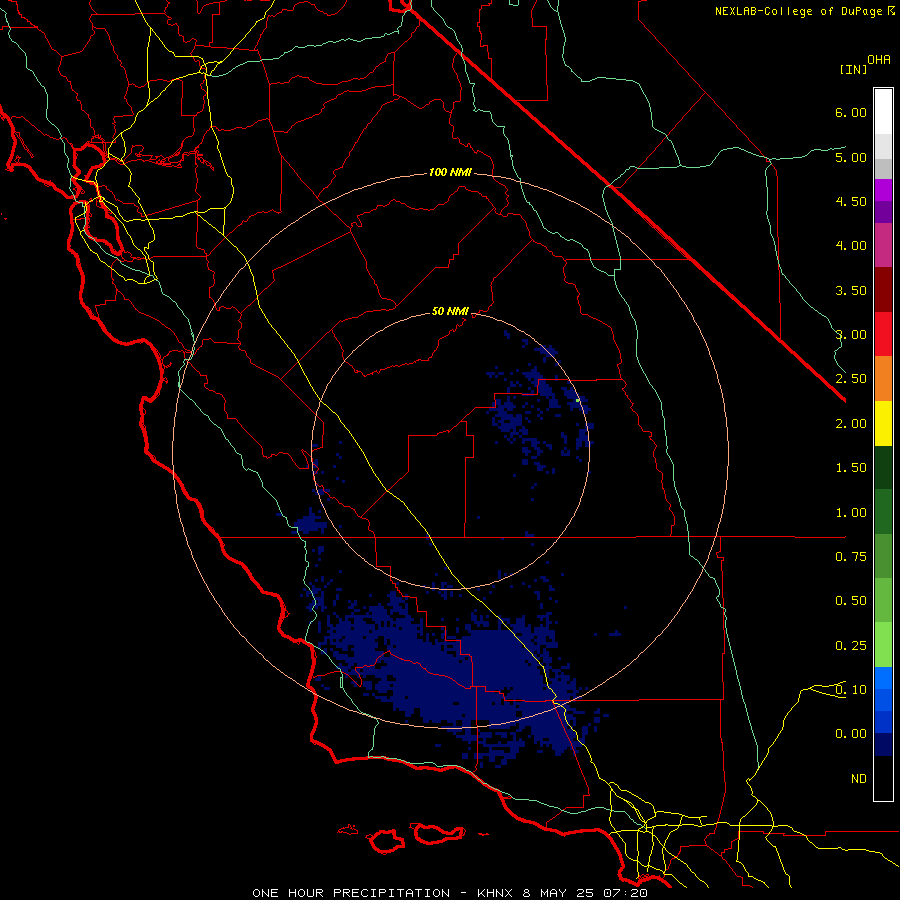Pick the light green swatch at 0.25
900x900 pixels.
pyautogui.click(x=883, y=645)
